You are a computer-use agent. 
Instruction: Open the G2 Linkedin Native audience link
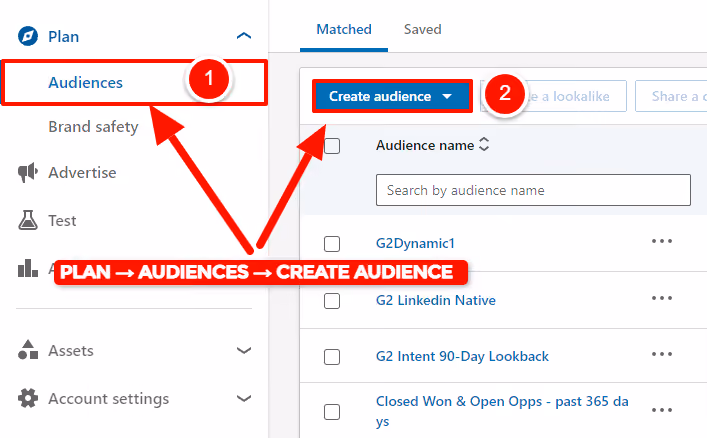click(436, 300)
